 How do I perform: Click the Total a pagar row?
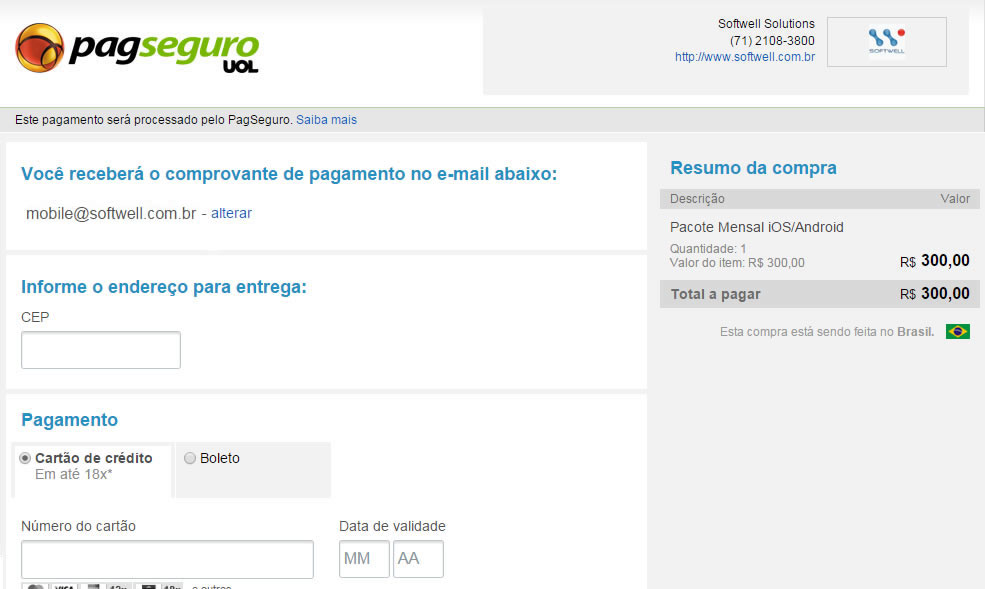(818, 294)
